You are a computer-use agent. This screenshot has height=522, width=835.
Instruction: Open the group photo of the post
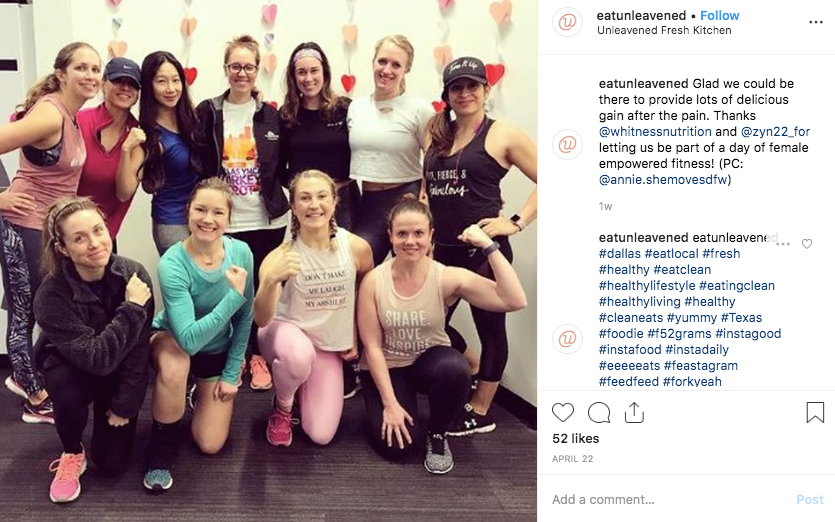[x=268, y=261]
